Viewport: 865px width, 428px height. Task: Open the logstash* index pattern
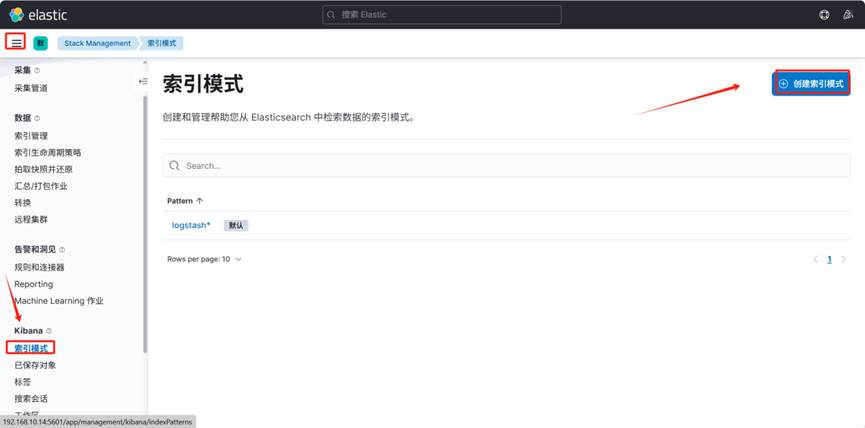pyautogui.click(x=191, y=225)
